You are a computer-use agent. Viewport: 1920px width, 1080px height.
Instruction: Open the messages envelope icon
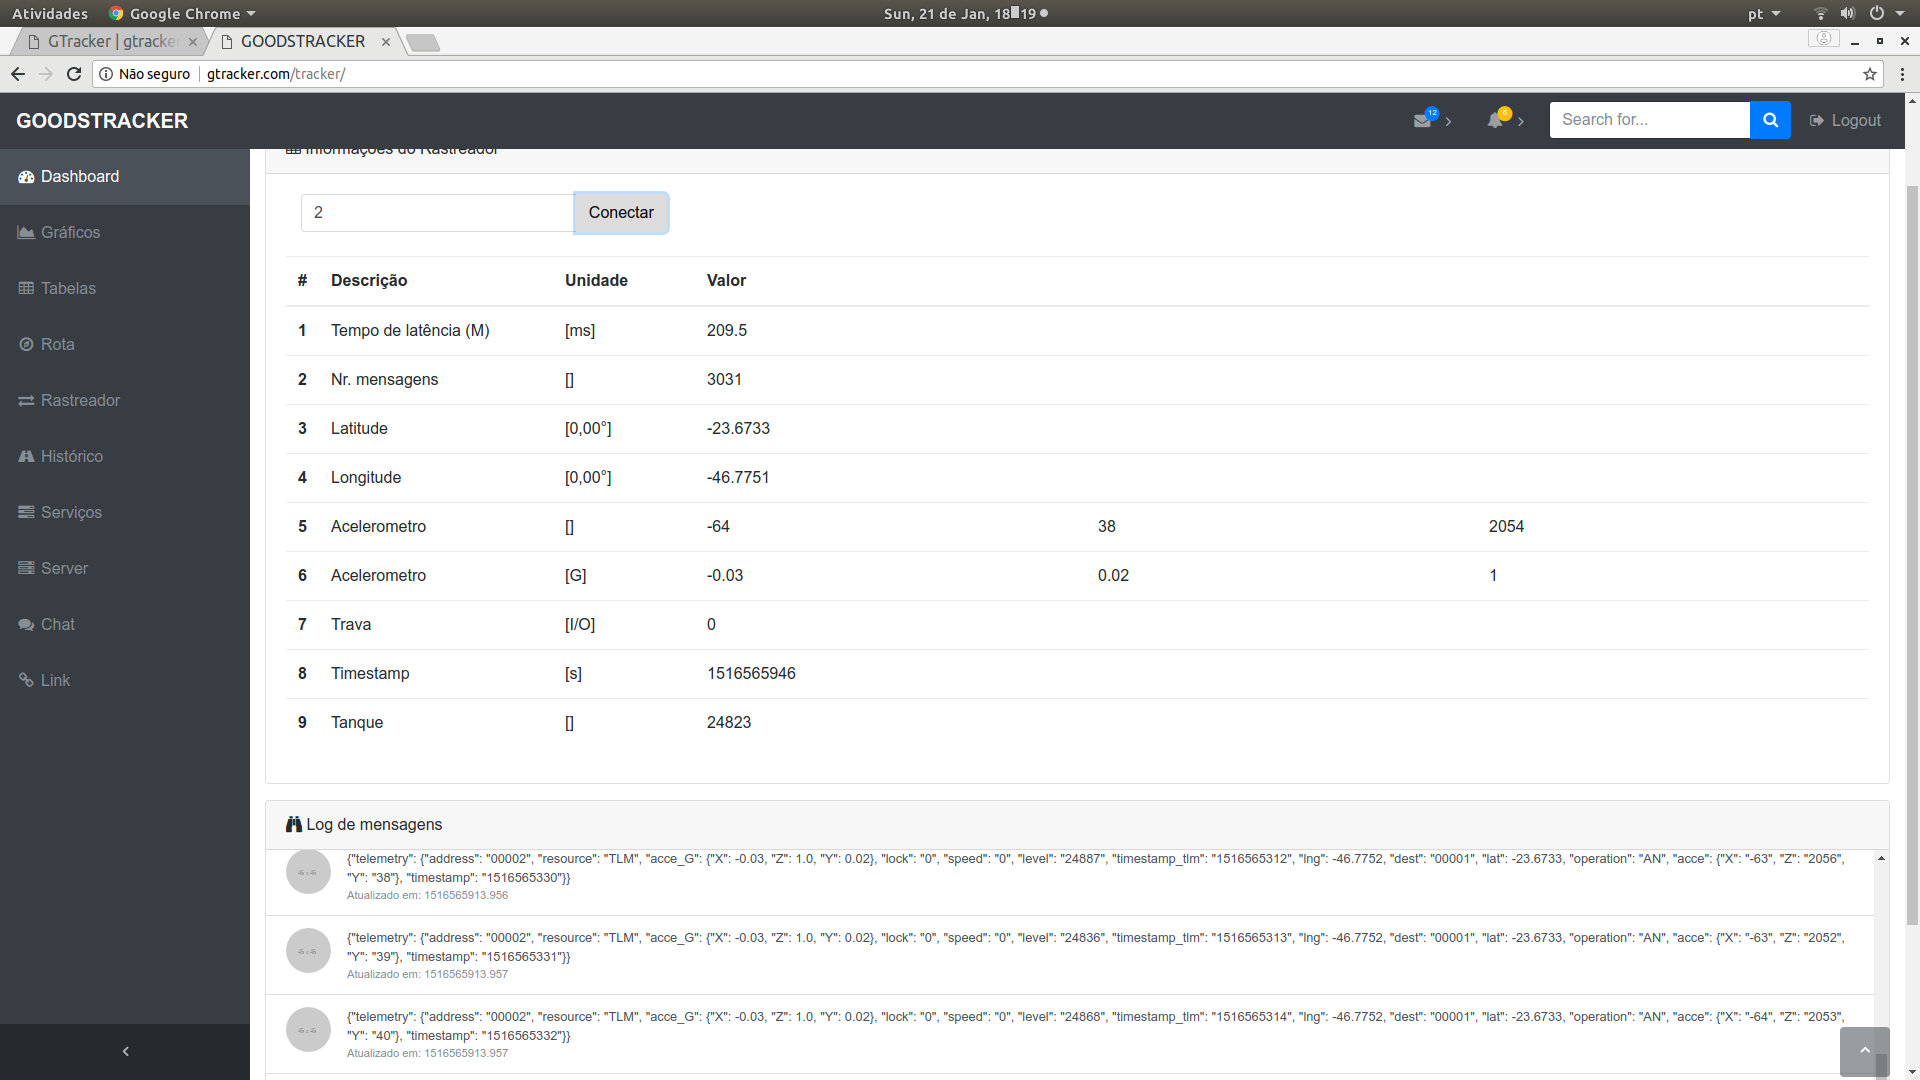tap(1423, 120)
